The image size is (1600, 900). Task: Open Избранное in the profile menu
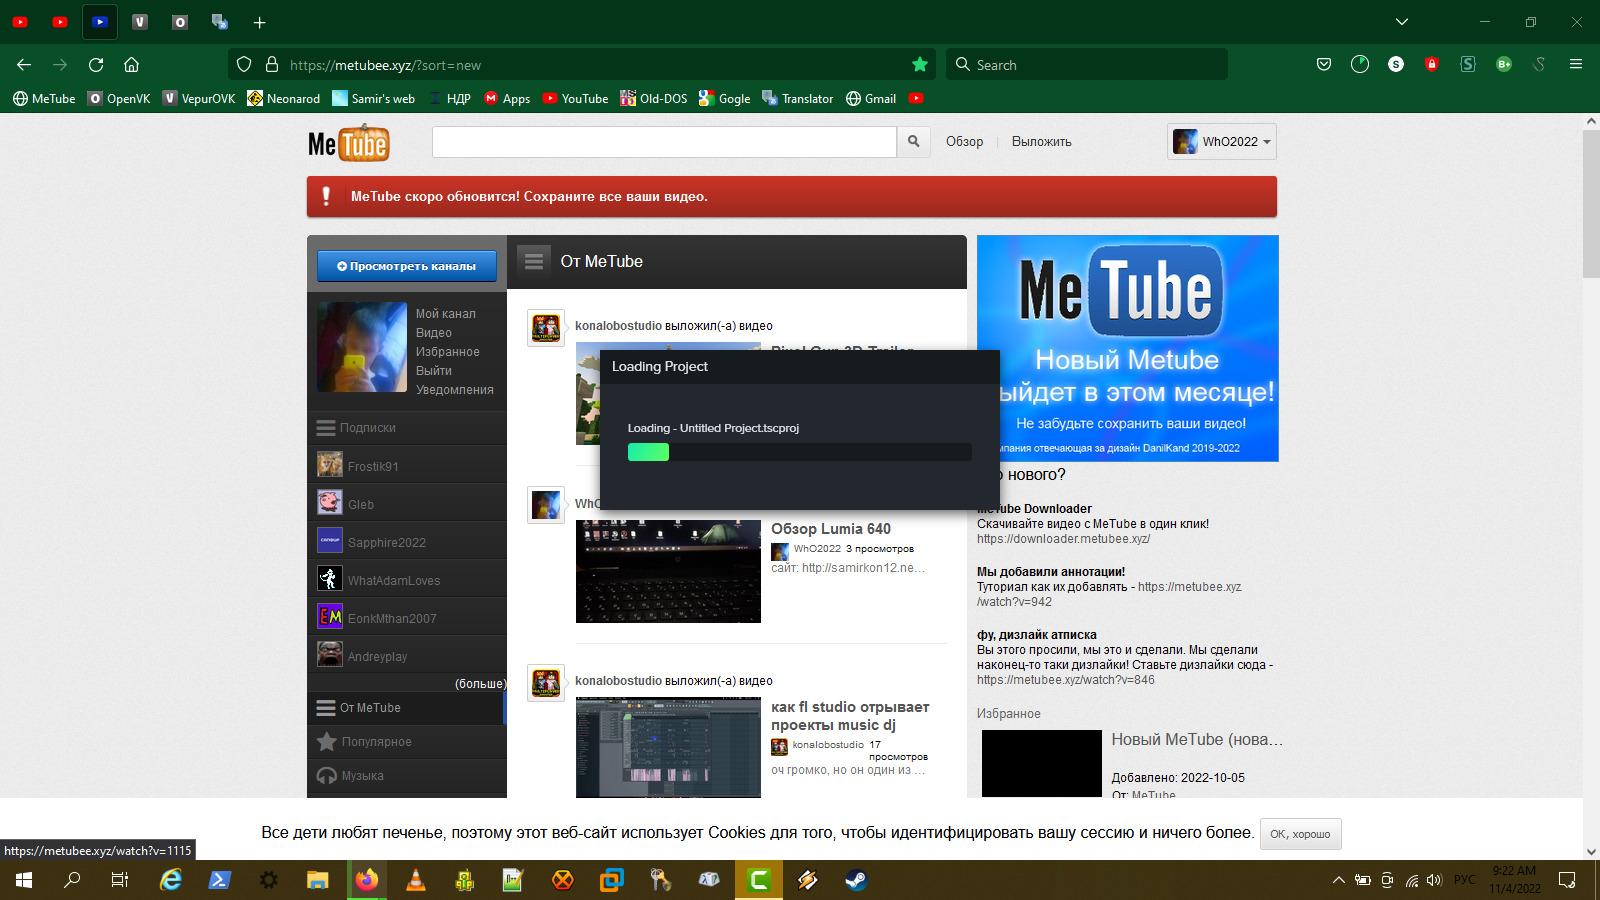447,352
